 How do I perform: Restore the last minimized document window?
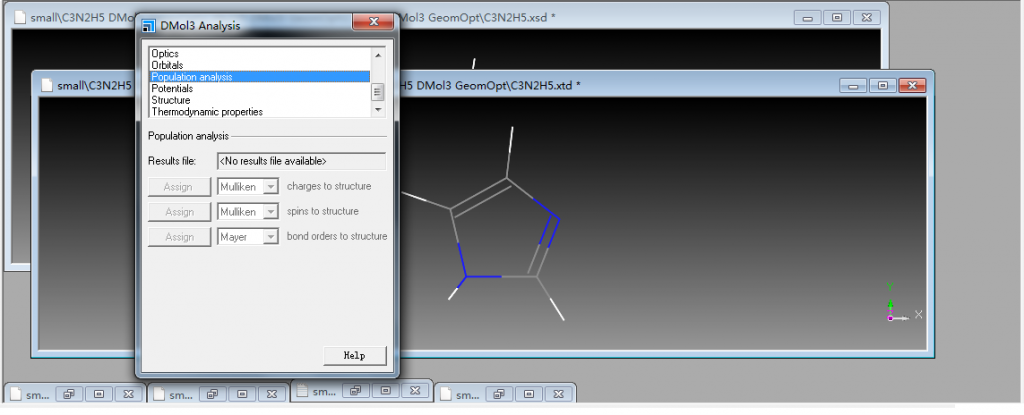[500, 394]
